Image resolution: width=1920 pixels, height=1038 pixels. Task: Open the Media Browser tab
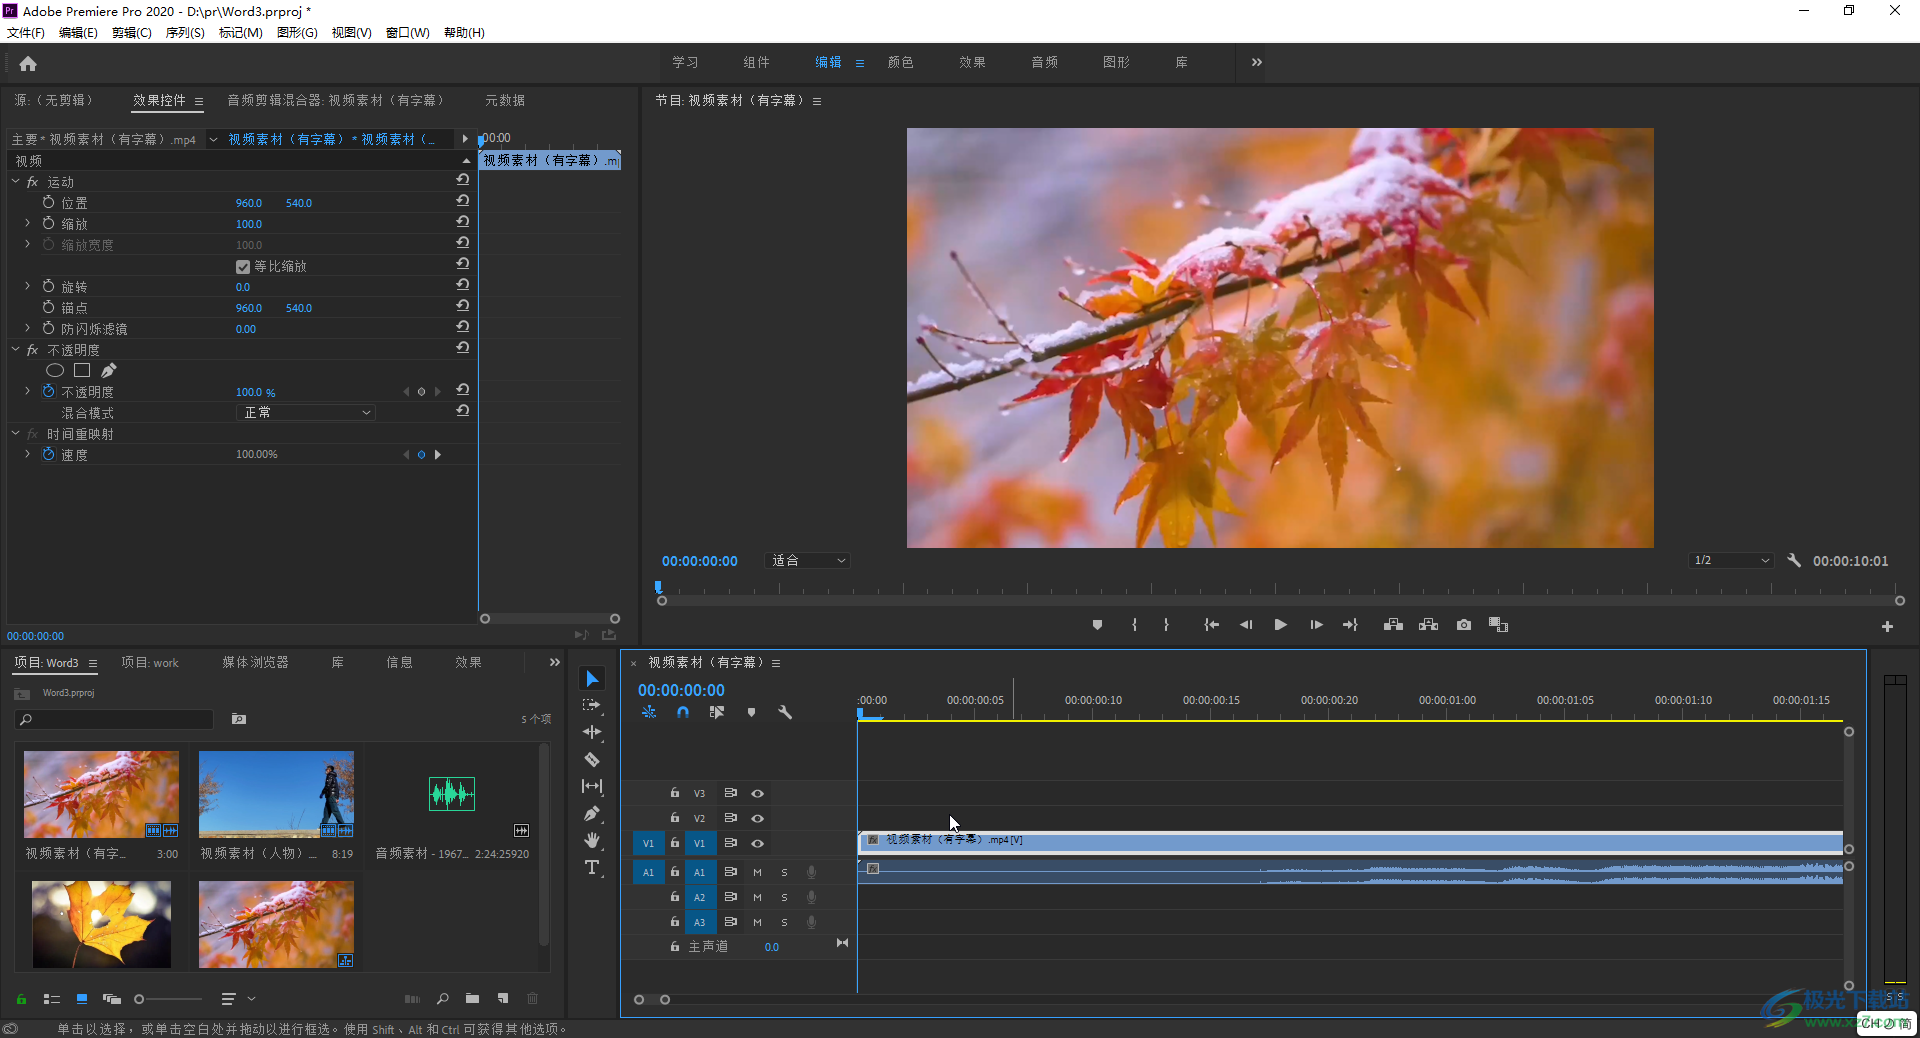click(x=255, y=662)
